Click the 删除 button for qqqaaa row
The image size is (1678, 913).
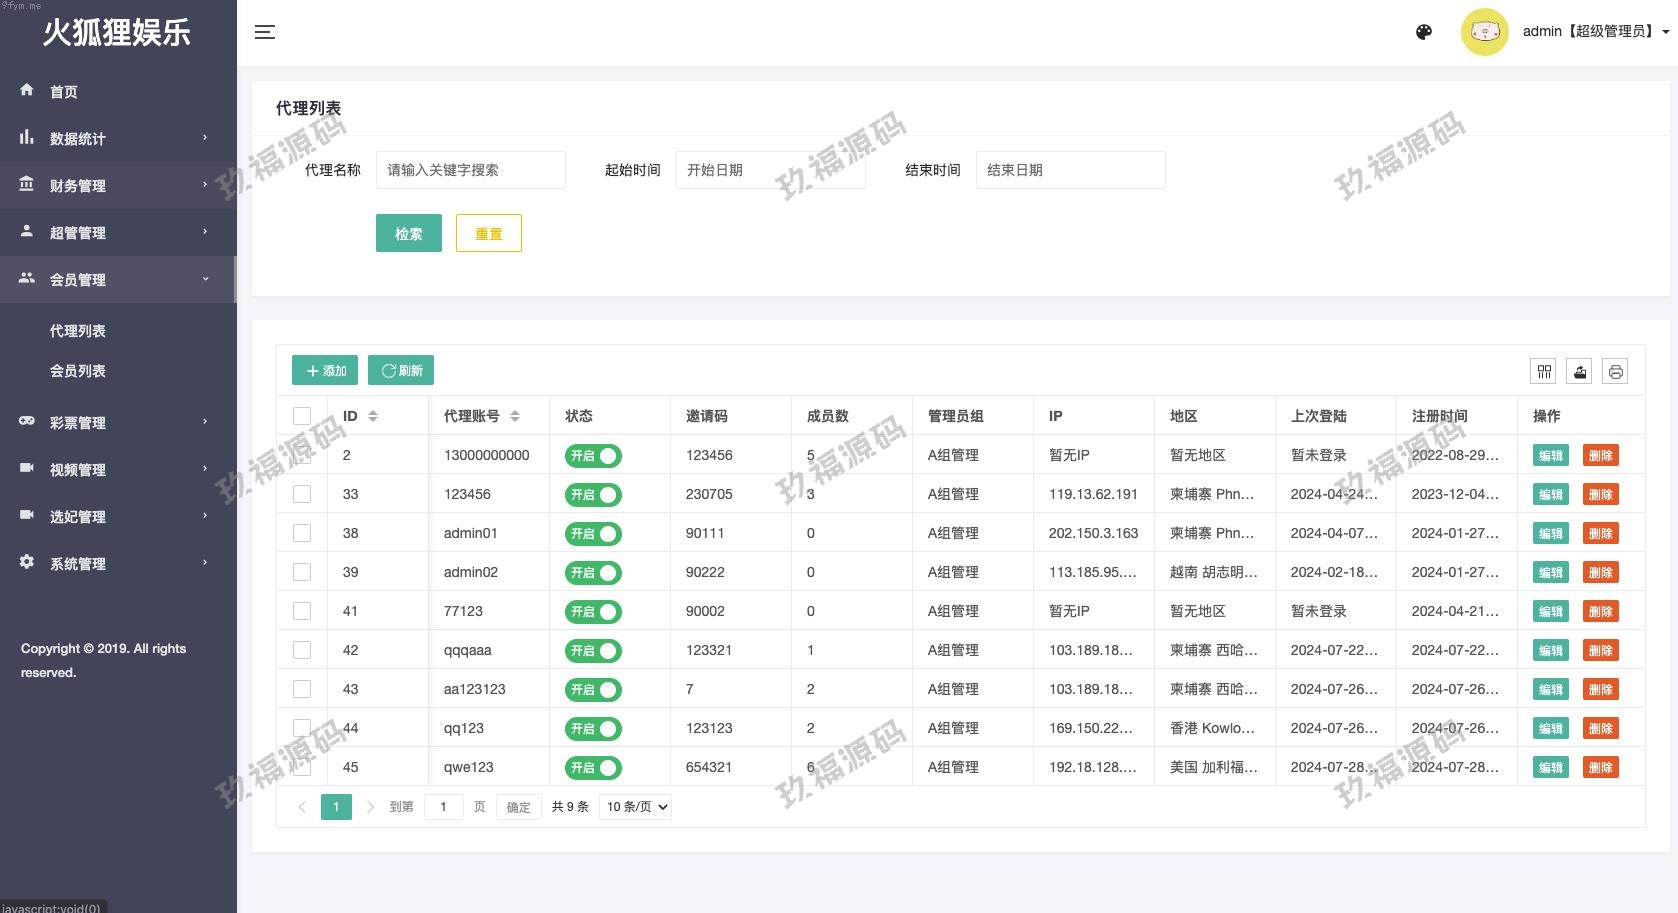(1600, 651)
